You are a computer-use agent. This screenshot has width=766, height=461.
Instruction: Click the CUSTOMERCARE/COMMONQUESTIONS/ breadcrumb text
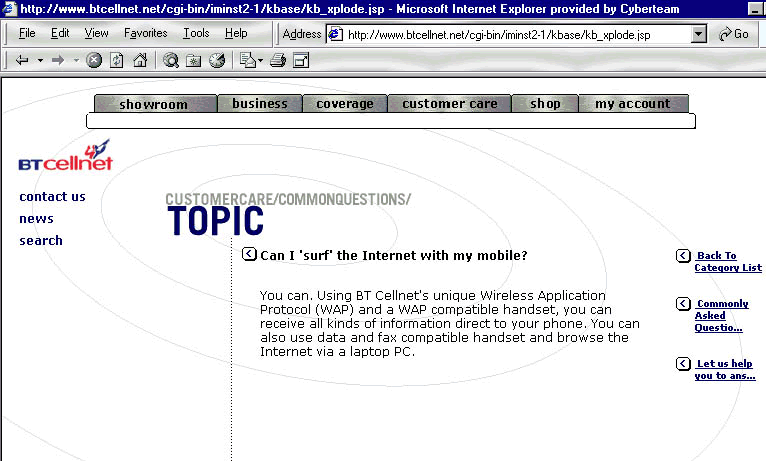[288, 199]
